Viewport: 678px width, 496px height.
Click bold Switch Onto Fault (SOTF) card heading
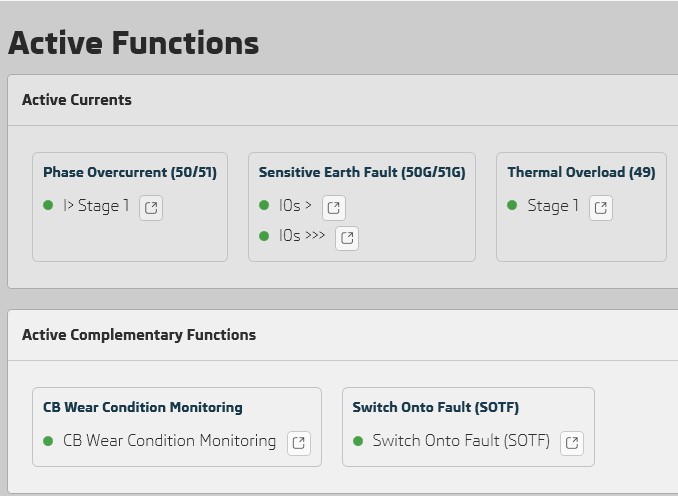435,407
